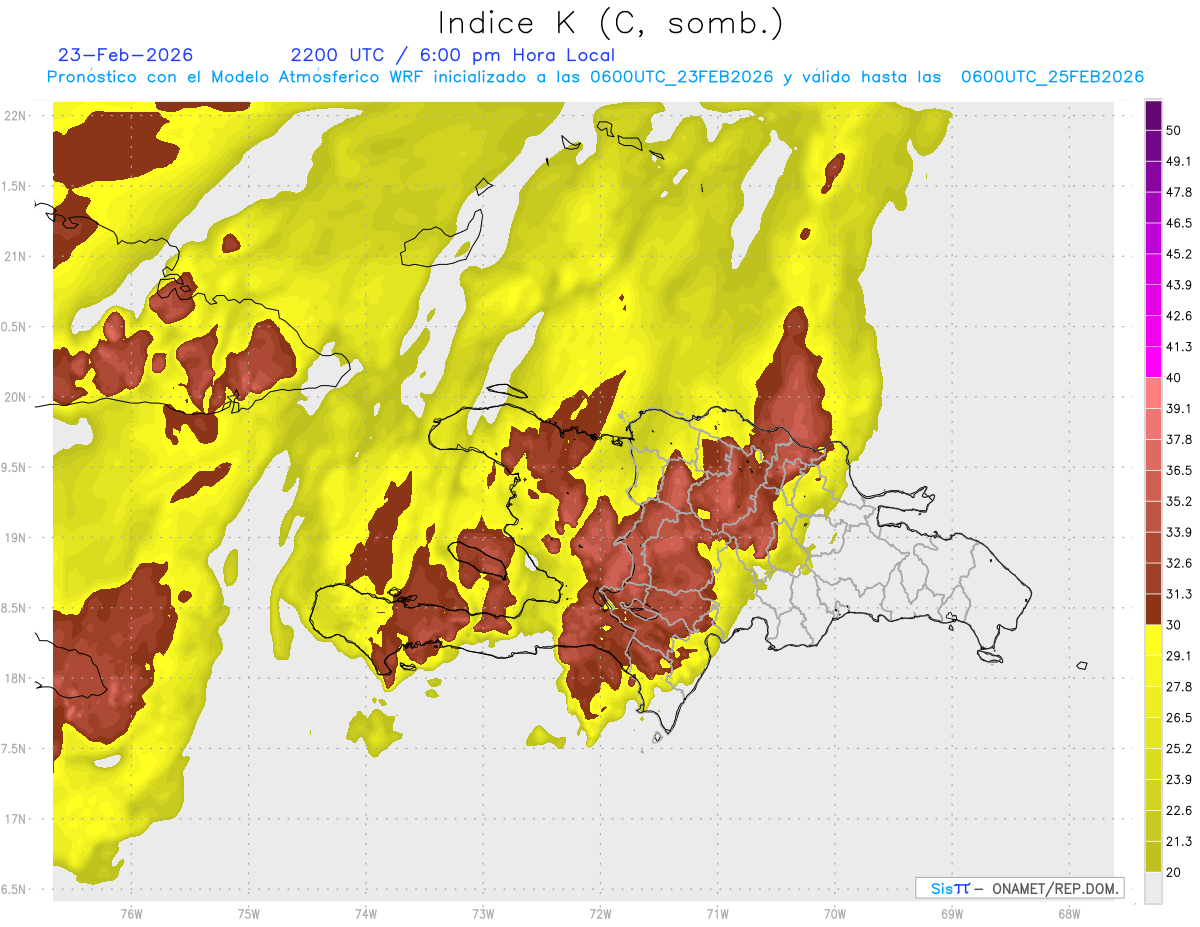The width and height of the screenshot is (1200, 927).
Task: Click the longitude axis label "74W"
Action: (x=366, y=913)
